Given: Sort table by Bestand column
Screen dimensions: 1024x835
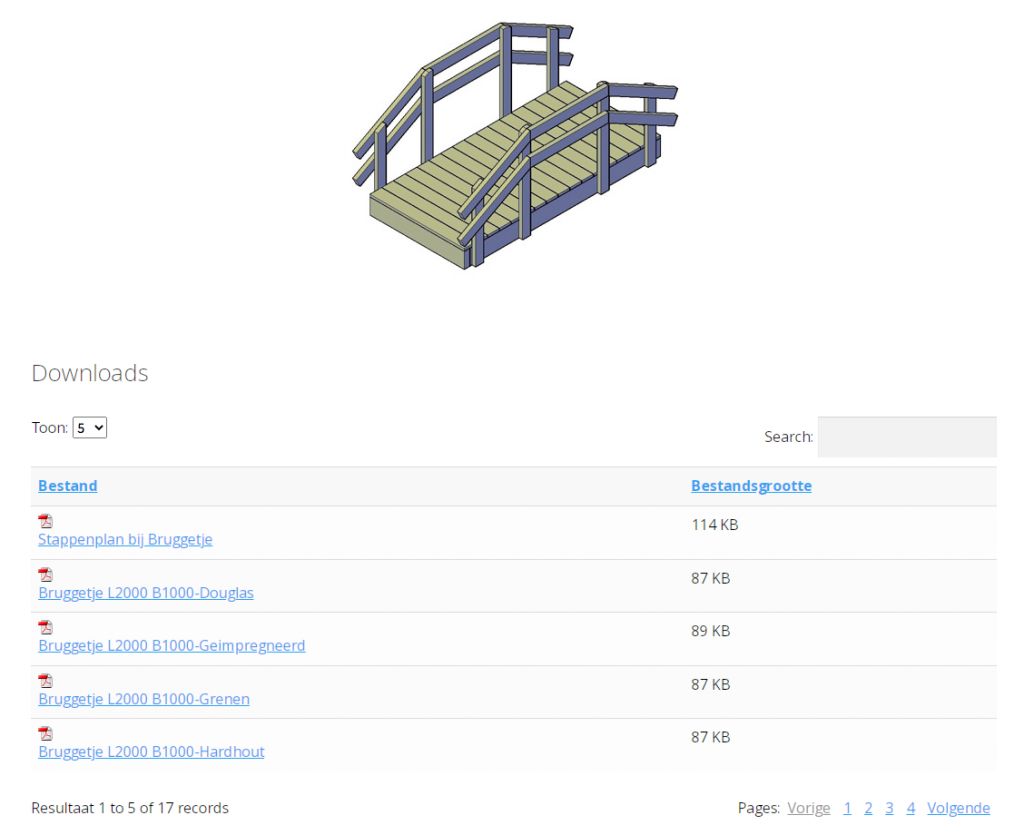Looking at the screenshot, I should [x=68, y=486].
